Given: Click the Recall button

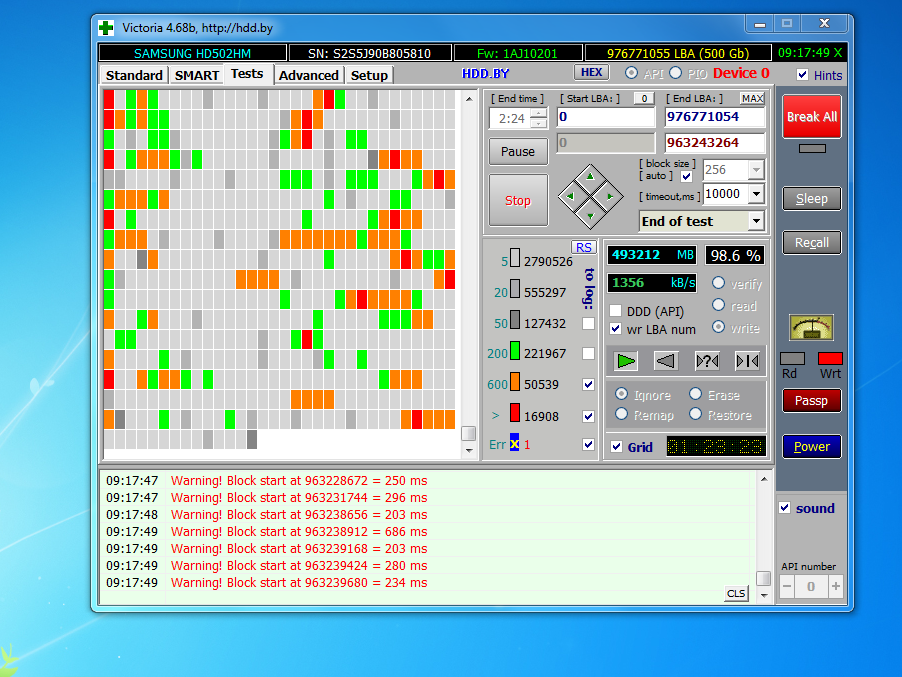Looking at the screenshot, I should click(812, 243).
